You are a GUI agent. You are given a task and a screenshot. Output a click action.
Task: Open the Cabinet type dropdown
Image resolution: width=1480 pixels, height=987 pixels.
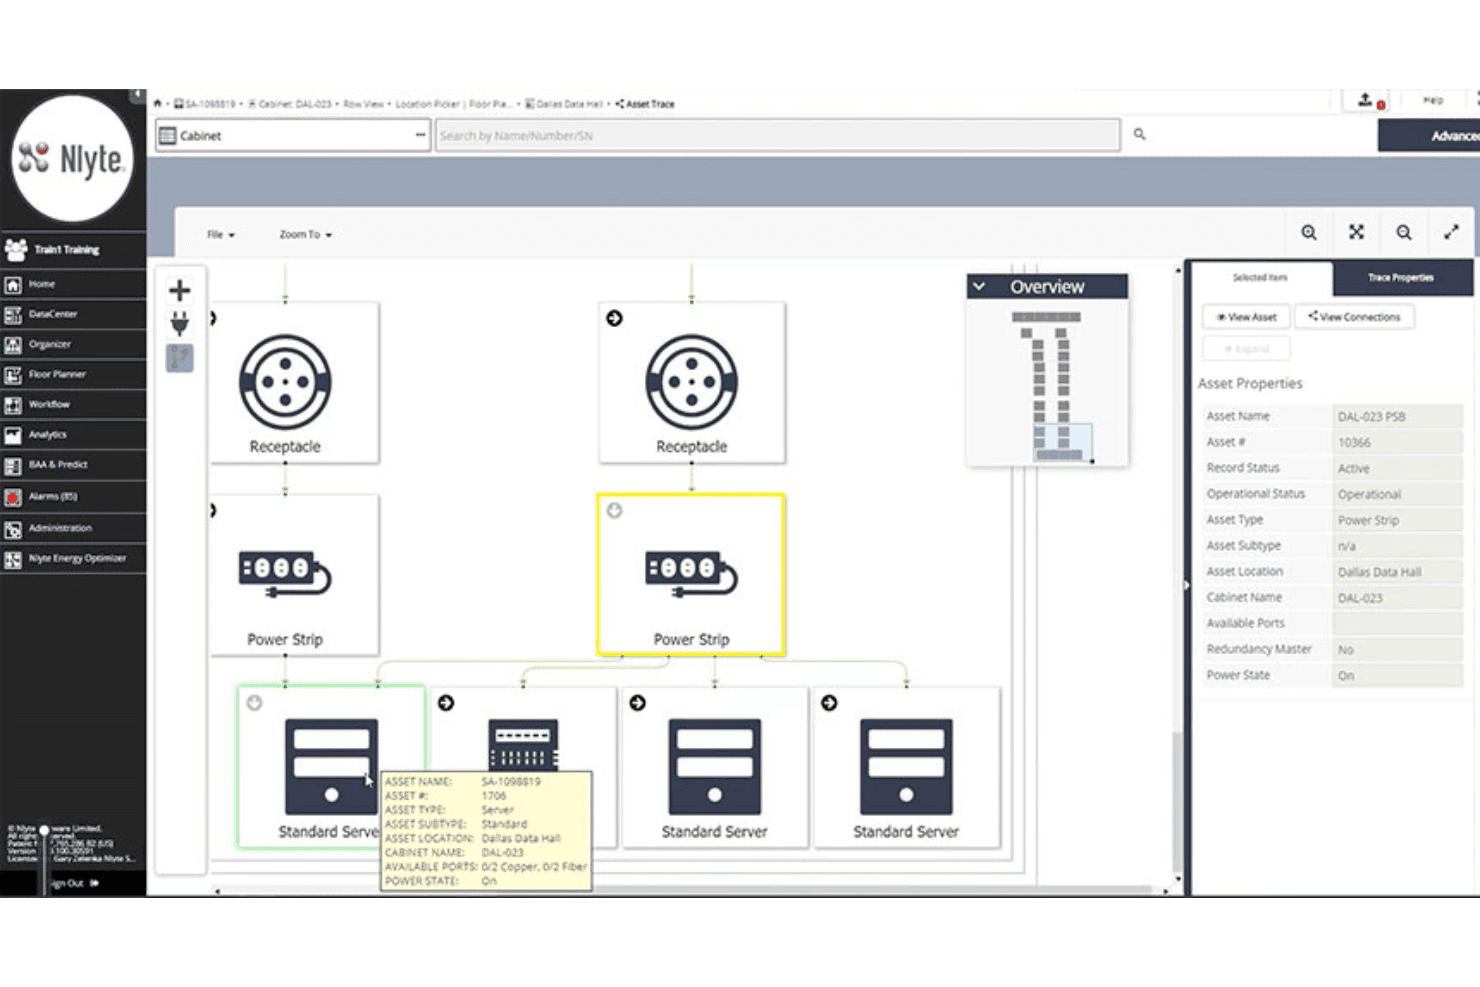(x=293, y=135)
